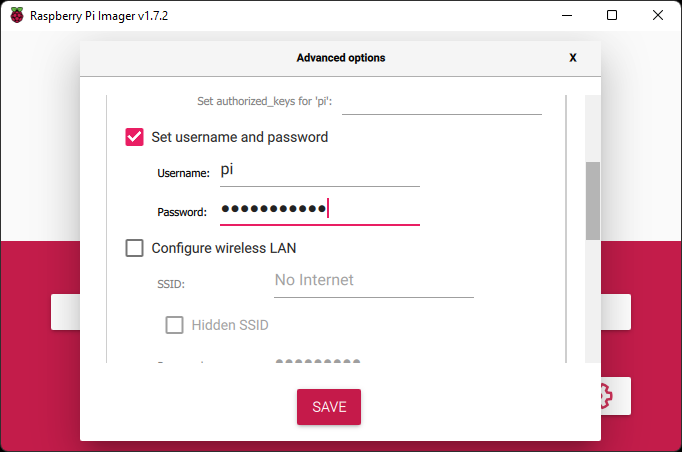682x452 pixels.
Task: Click the partially visible wireless password field
Action: click(374, 361)
